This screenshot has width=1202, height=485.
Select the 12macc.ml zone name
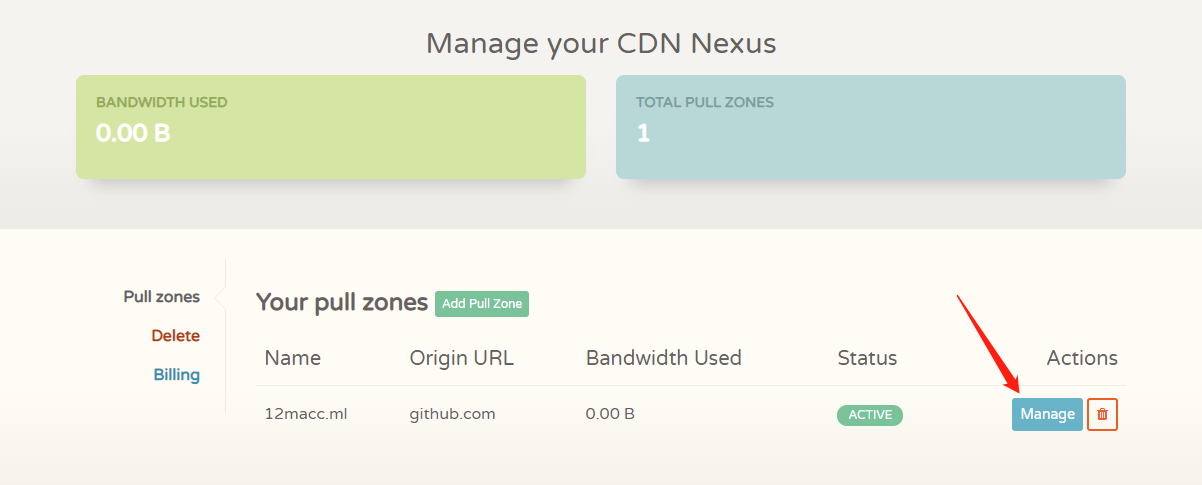click(x=305, y=414)
